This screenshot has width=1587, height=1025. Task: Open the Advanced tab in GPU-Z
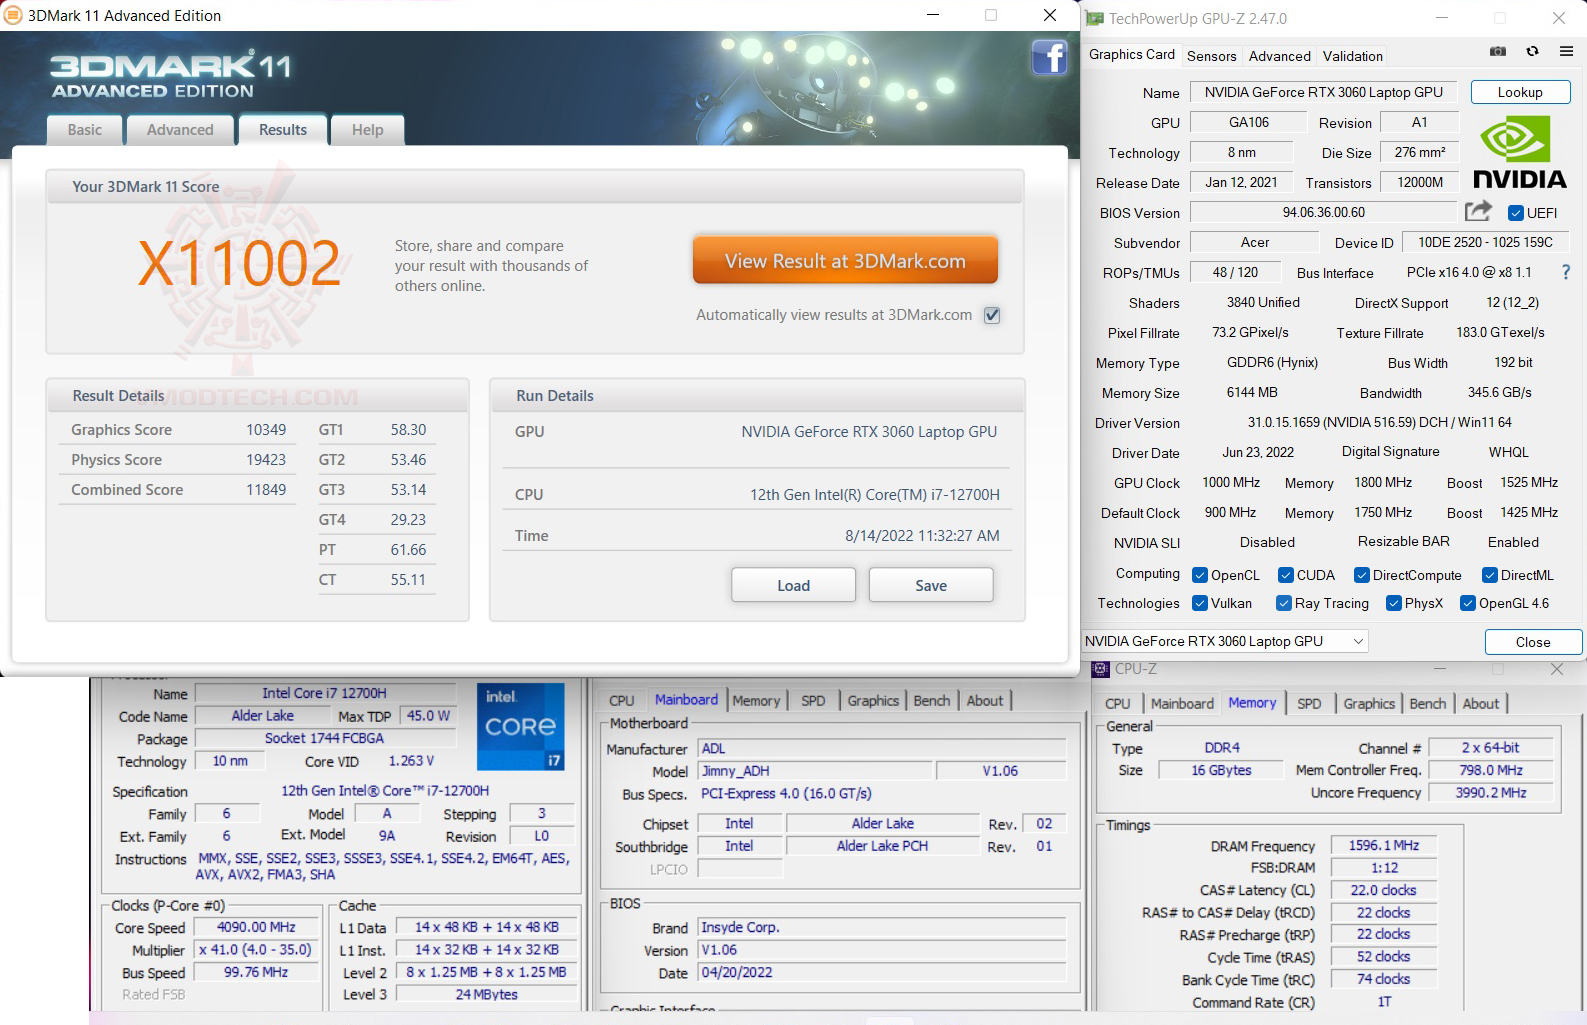1280,56
